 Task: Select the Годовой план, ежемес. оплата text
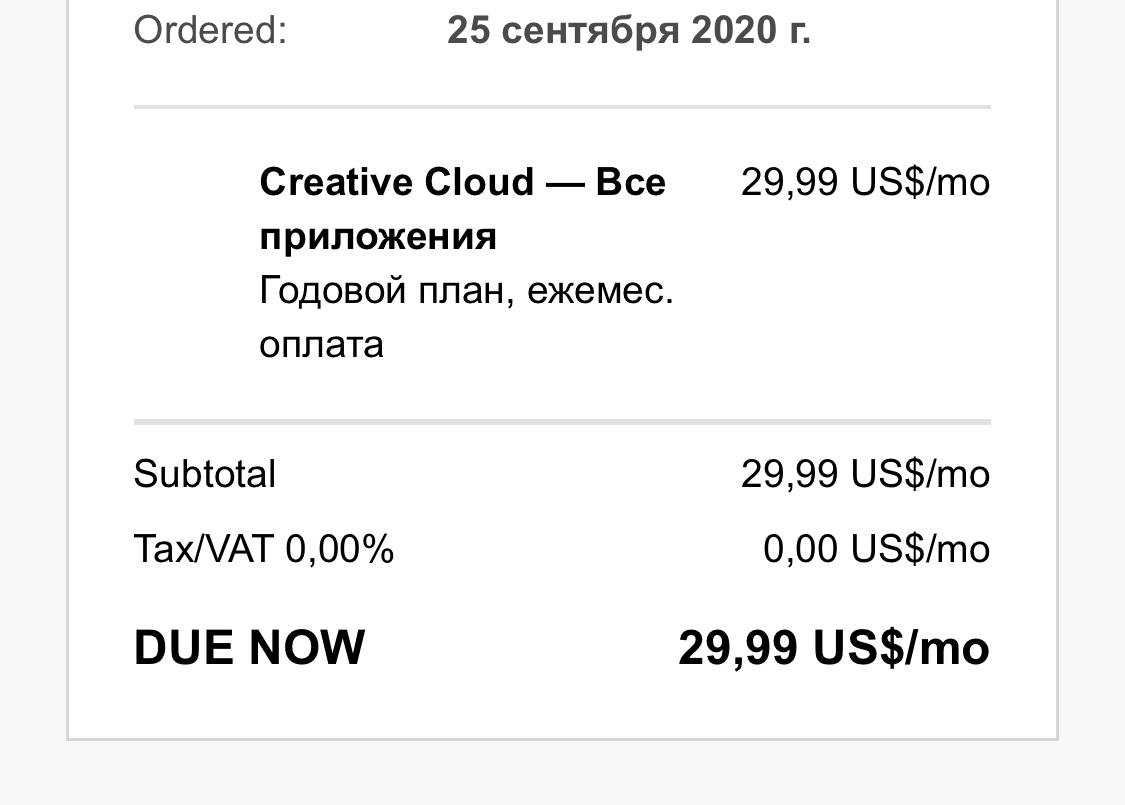coord(466,317)
